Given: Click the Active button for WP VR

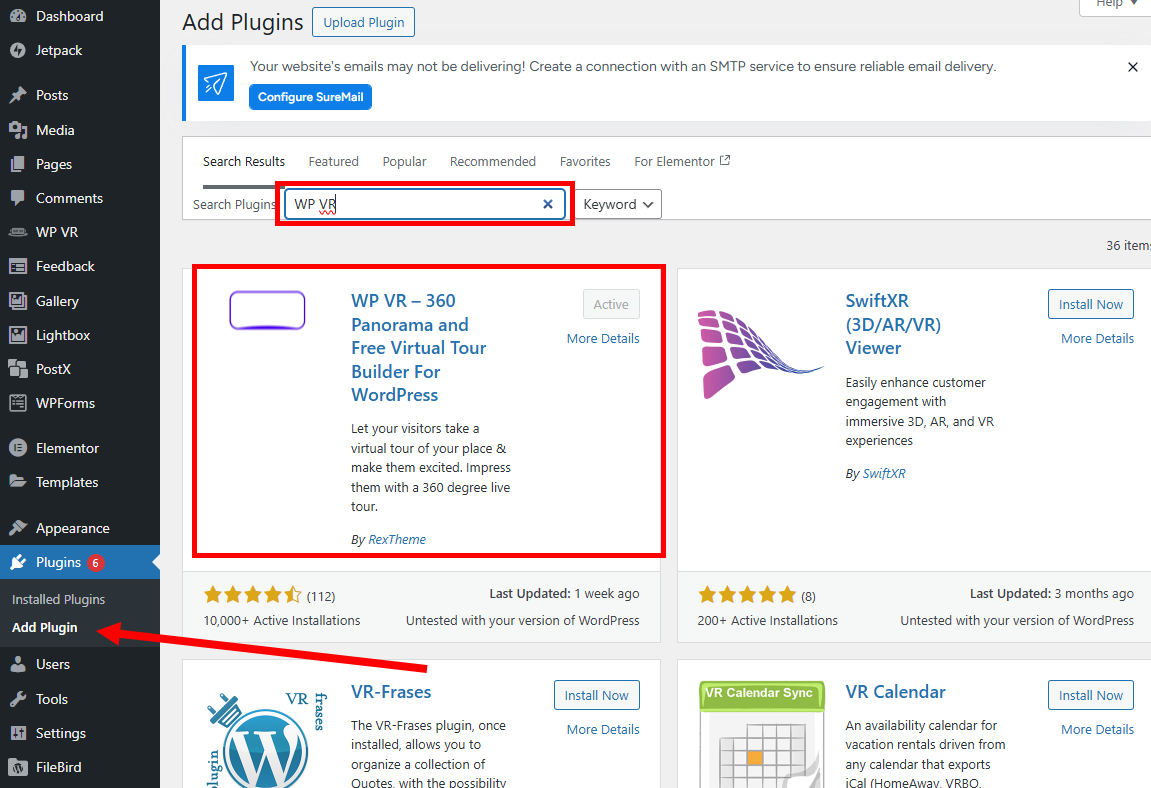Looking at the screenshot, I should pyautogui.click(x=611, y=304).
